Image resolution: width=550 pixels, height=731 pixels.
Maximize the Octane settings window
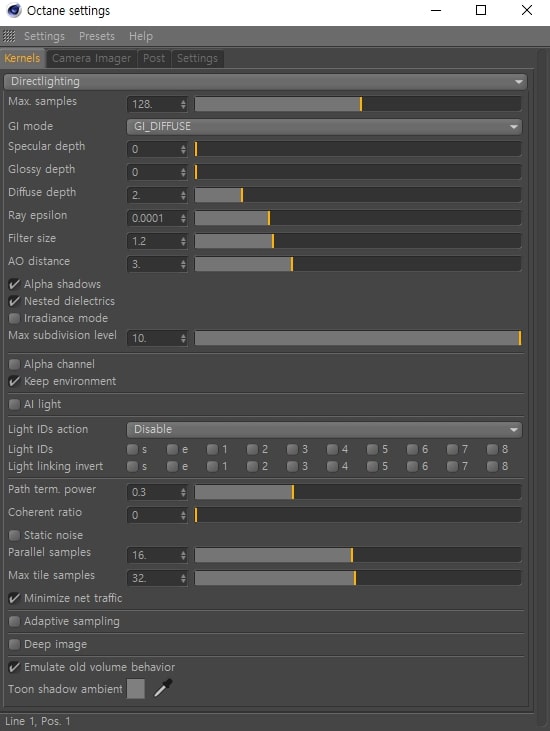click(x=481, y=10)
